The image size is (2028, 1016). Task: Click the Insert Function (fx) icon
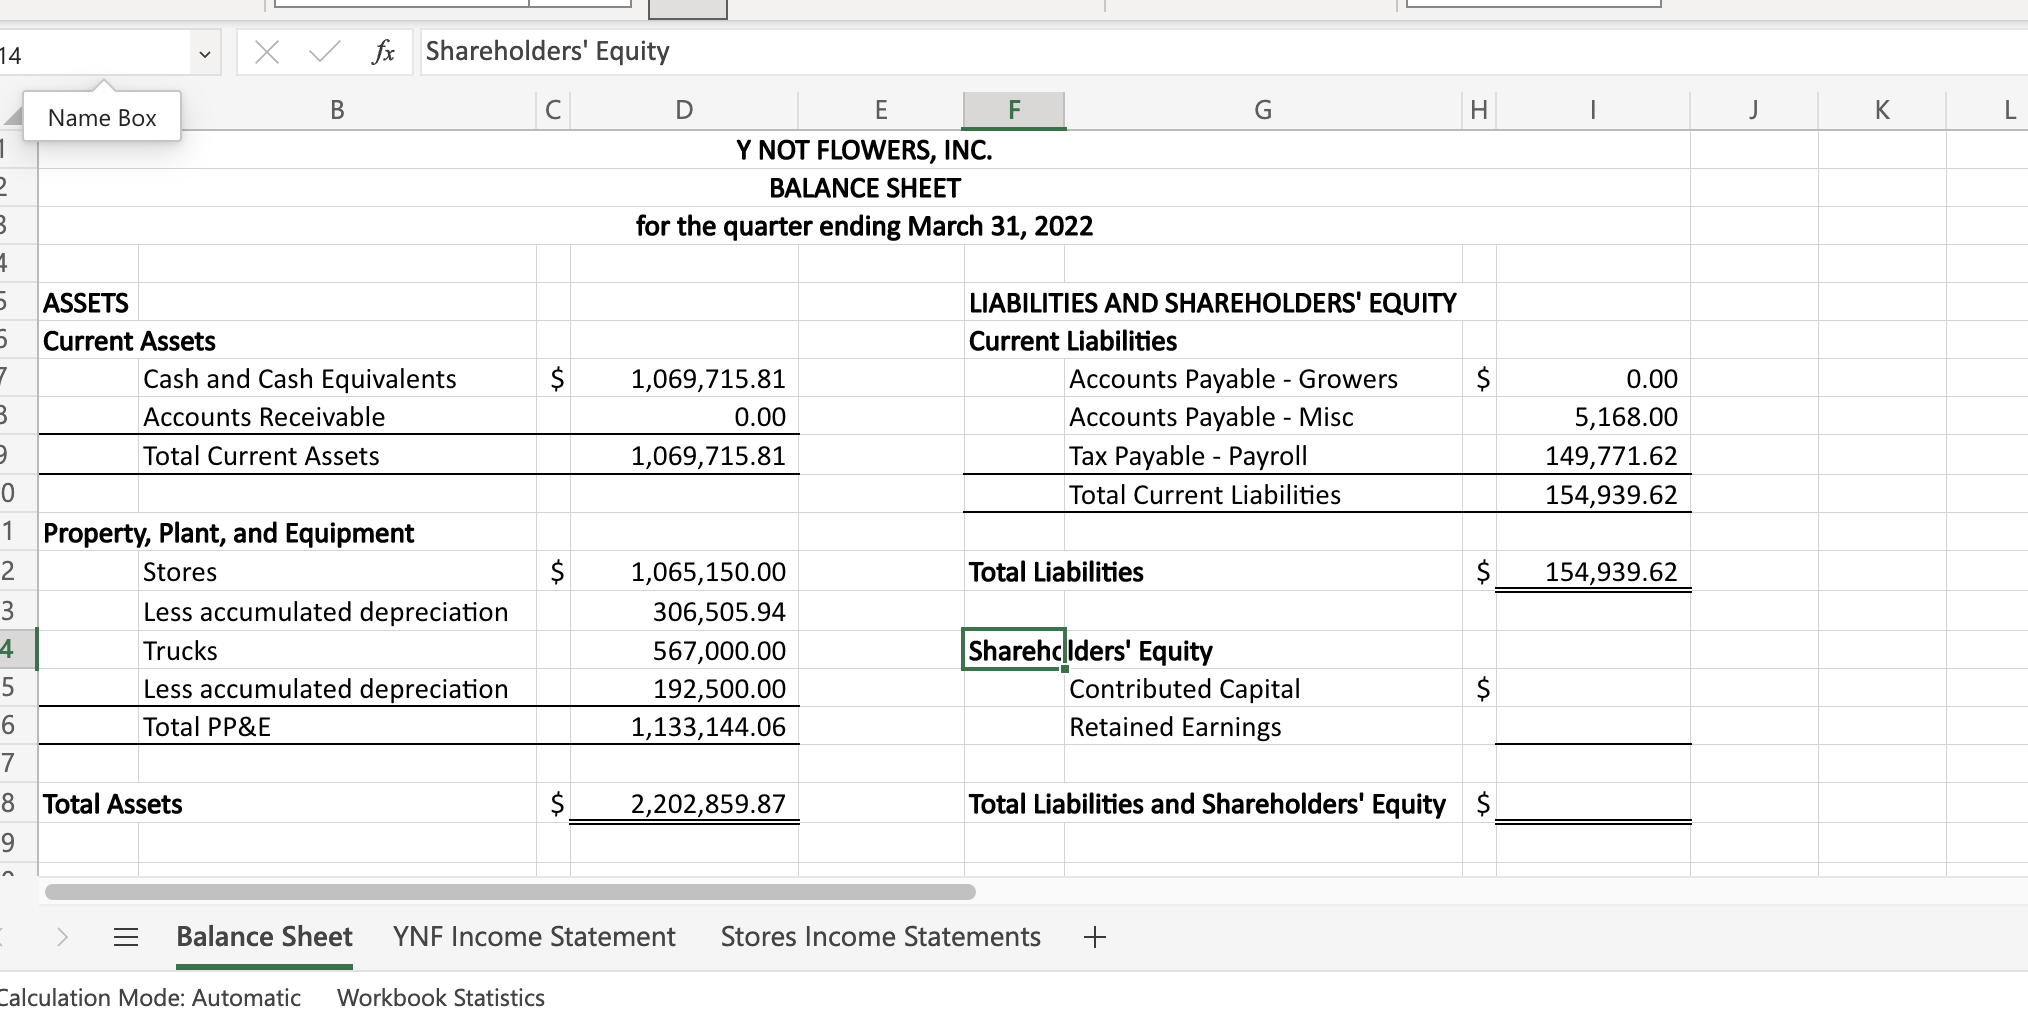pos(384,51)
